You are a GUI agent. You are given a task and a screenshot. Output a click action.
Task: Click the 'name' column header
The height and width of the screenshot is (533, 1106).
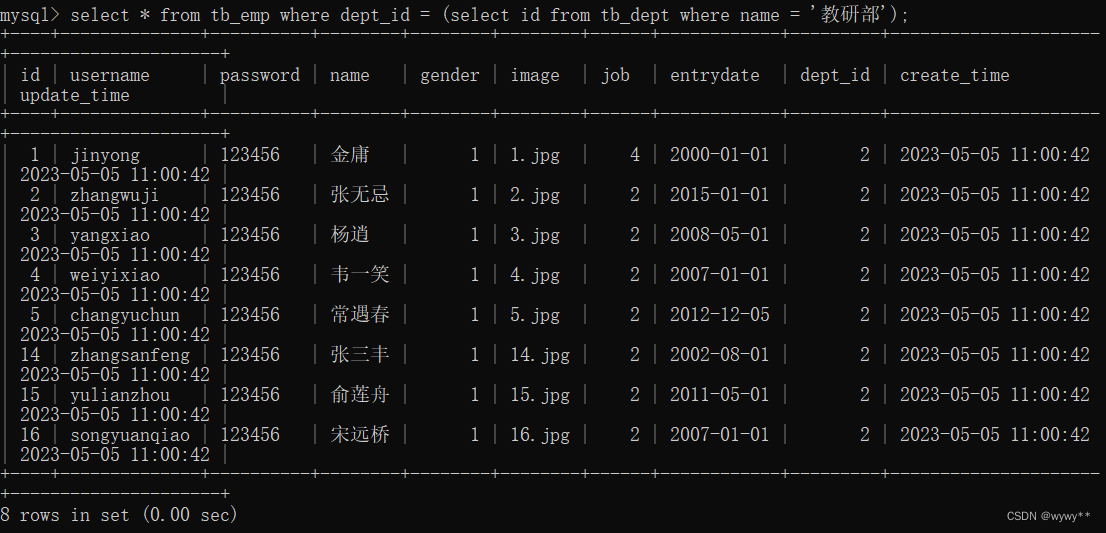350,75
